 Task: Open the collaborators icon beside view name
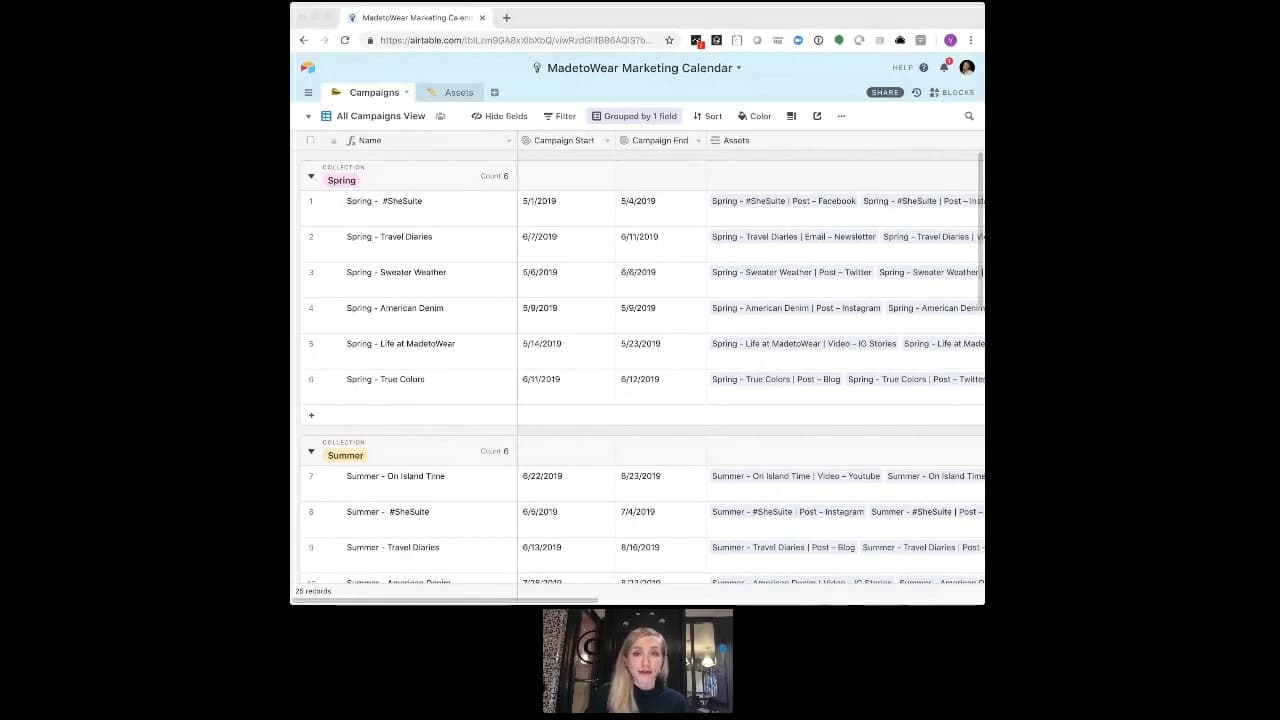[440, 116]
